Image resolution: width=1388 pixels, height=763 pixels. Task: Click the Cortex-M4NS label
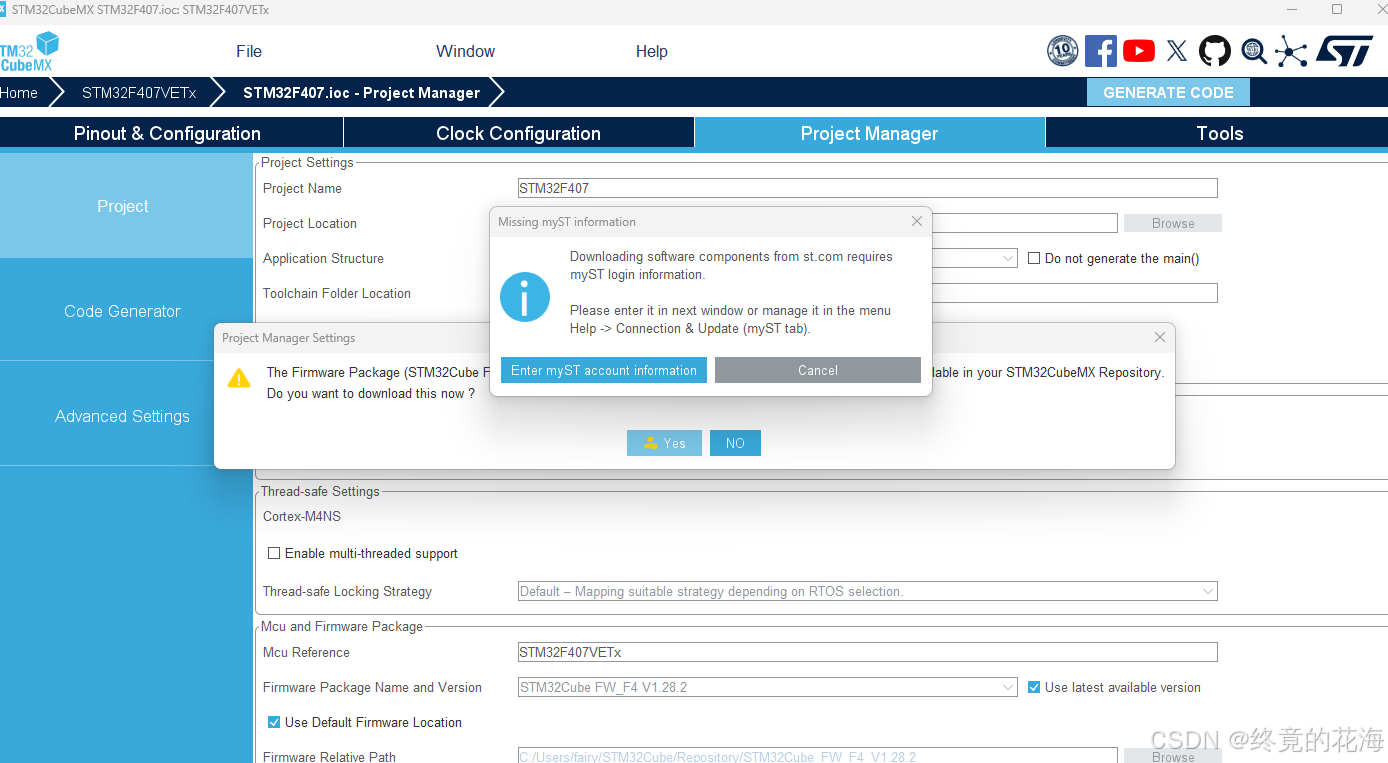[302, 517]
